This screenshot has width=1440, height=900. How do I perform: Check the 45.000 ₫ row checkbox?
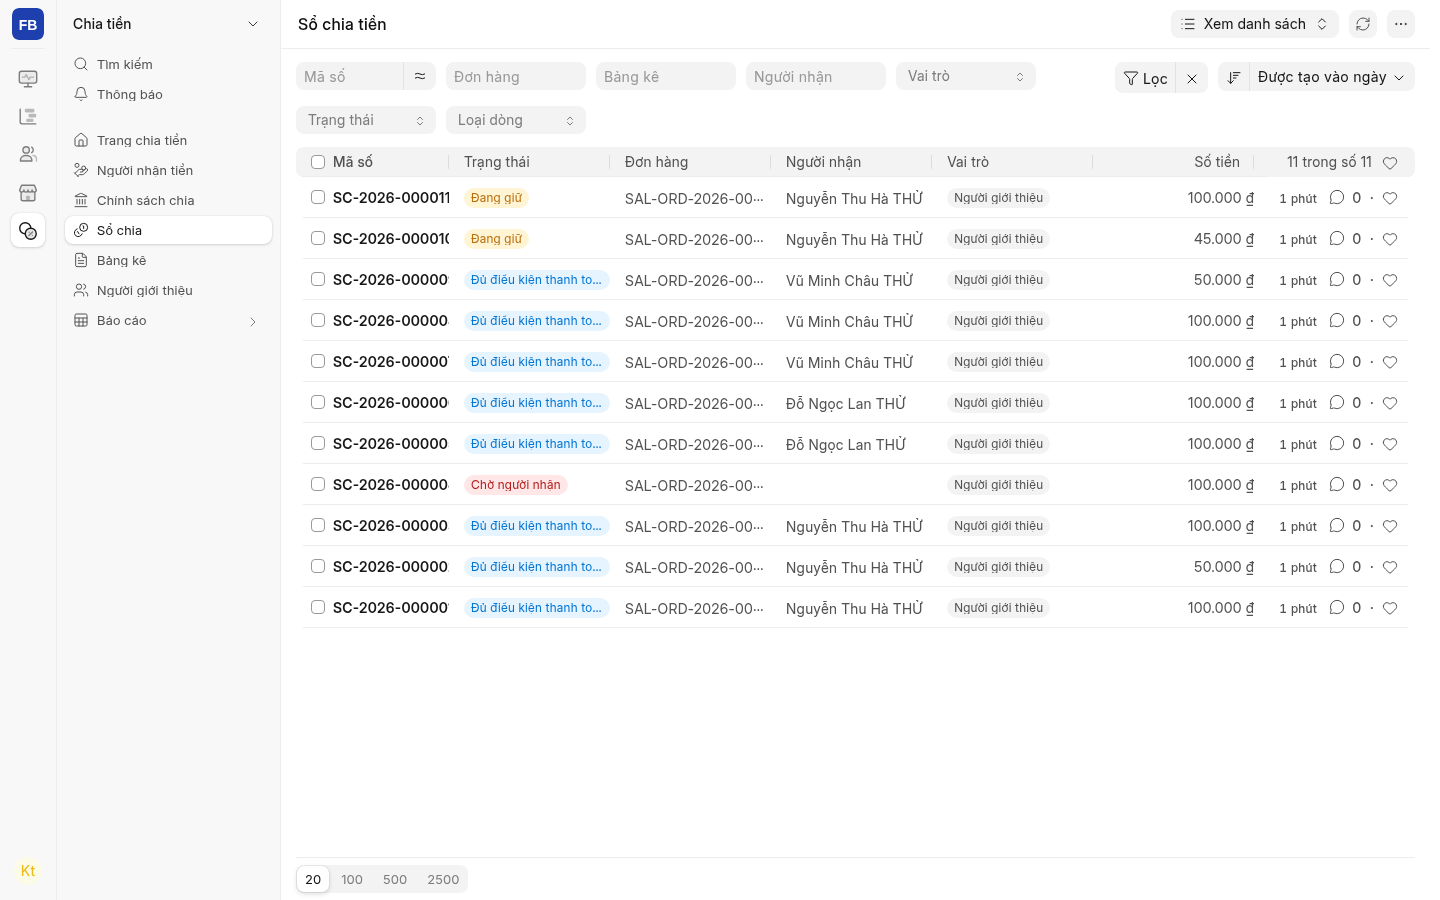(x=318, y=238)
